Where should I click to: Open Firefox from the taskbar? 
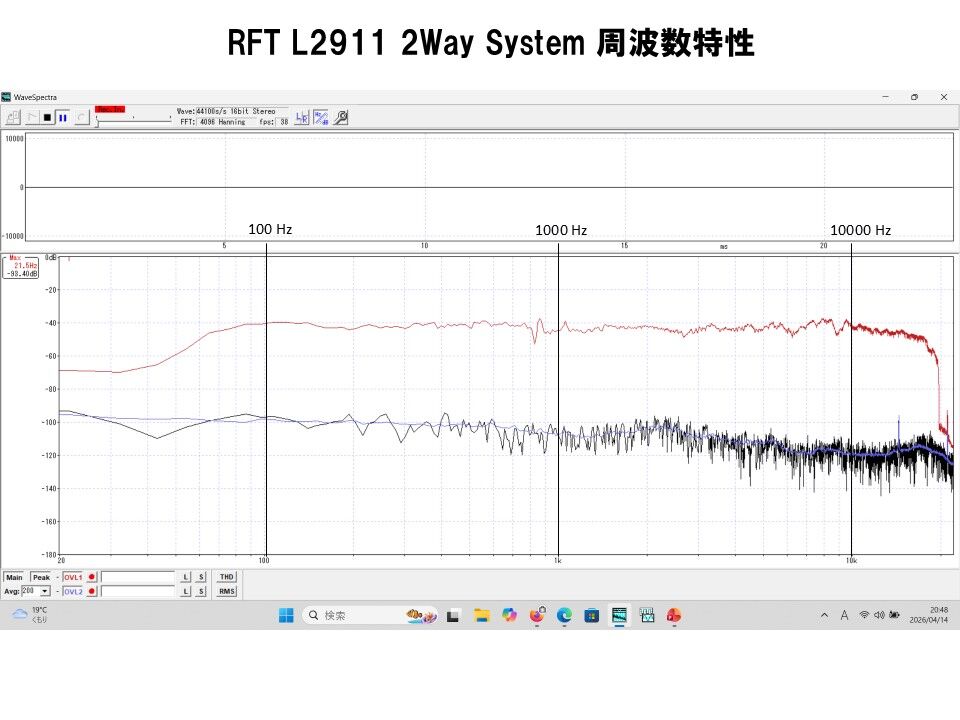(x=537, y=615)
